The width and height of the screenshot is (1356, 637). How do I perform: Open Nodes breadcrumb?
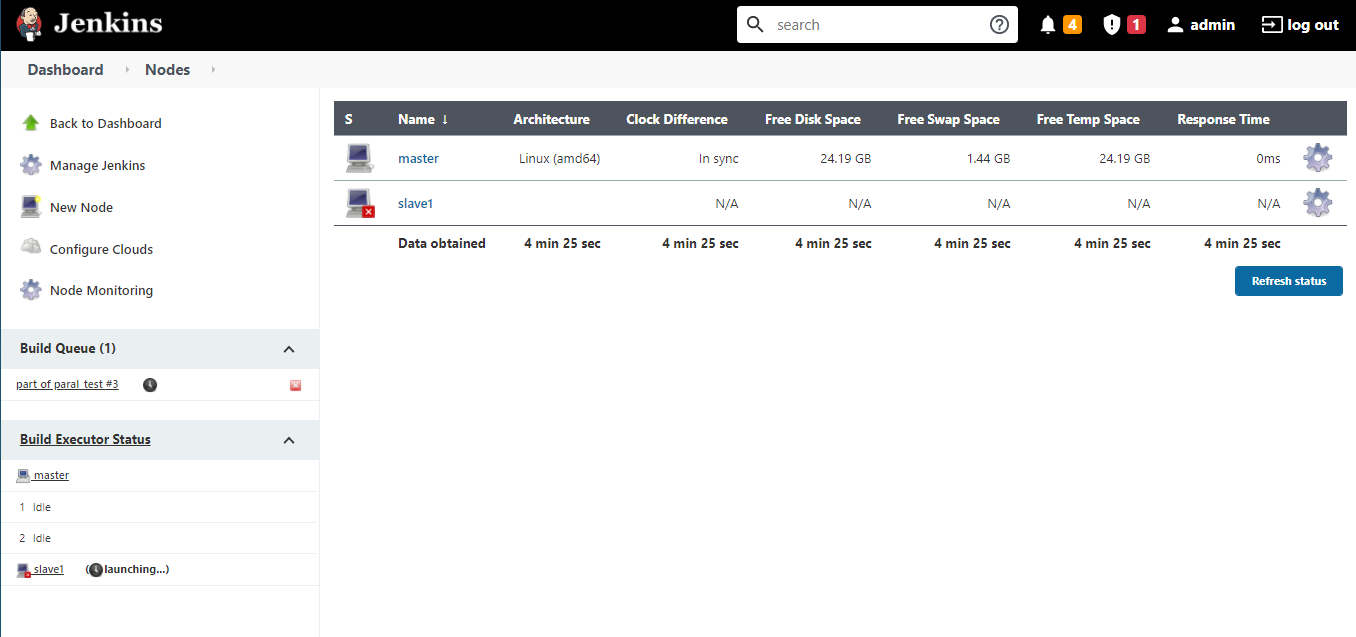(167, 70)
